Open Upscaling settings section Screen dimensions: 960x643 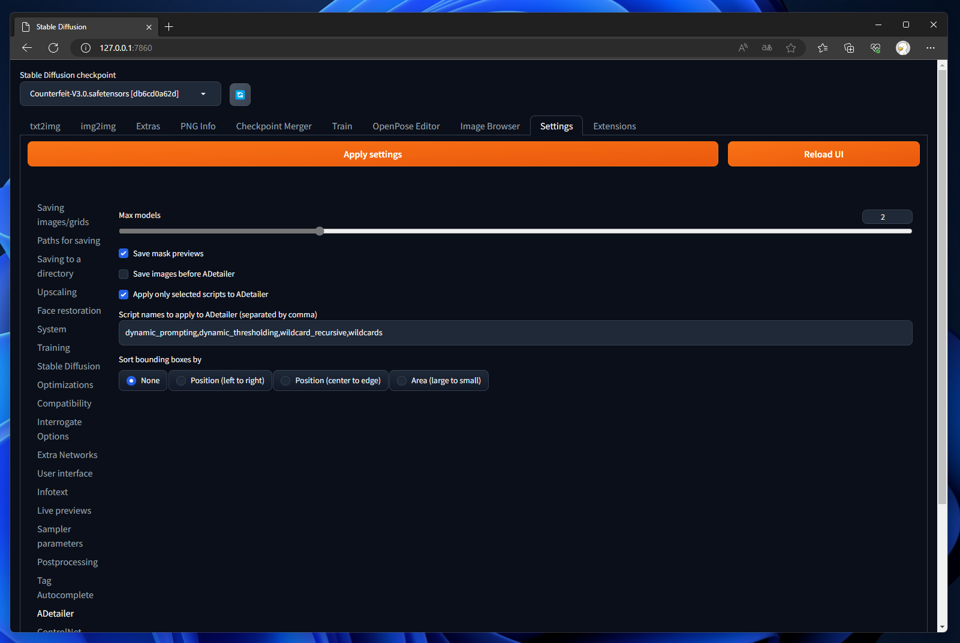coord(57,292)
